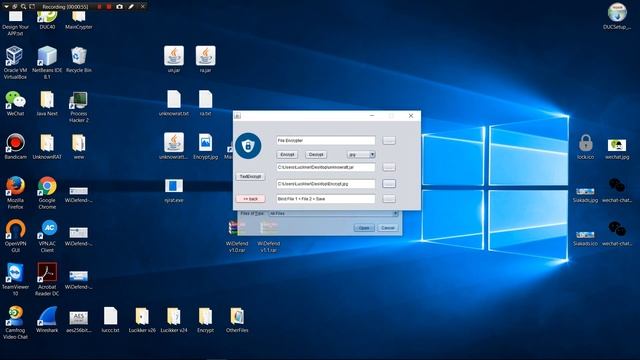
Task: Select the MainCrypter folder
Action: pos(78,20)
